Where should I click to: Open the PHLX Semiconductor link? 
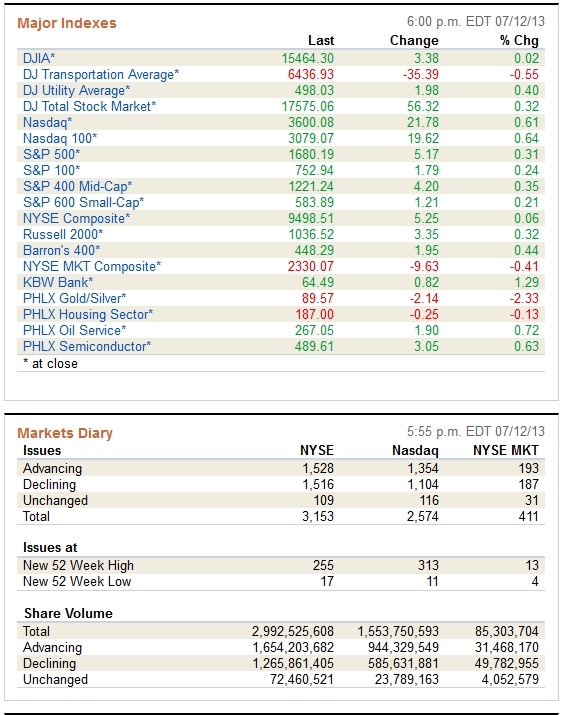pyautogui.click(x=87, y=346)
